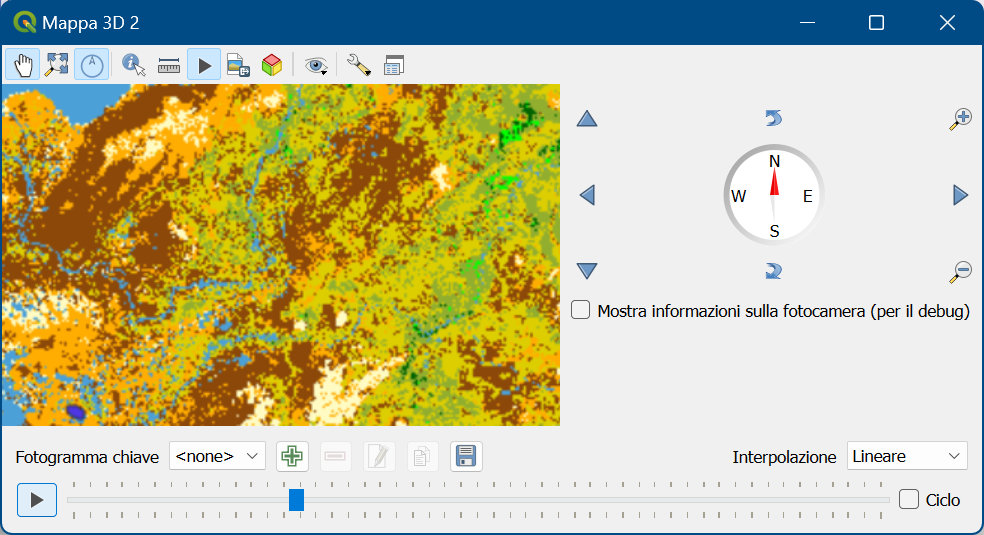Screen dimensions: 984x535
Task: Select the Measurement Line ruler tool
Action: (169, 65)
